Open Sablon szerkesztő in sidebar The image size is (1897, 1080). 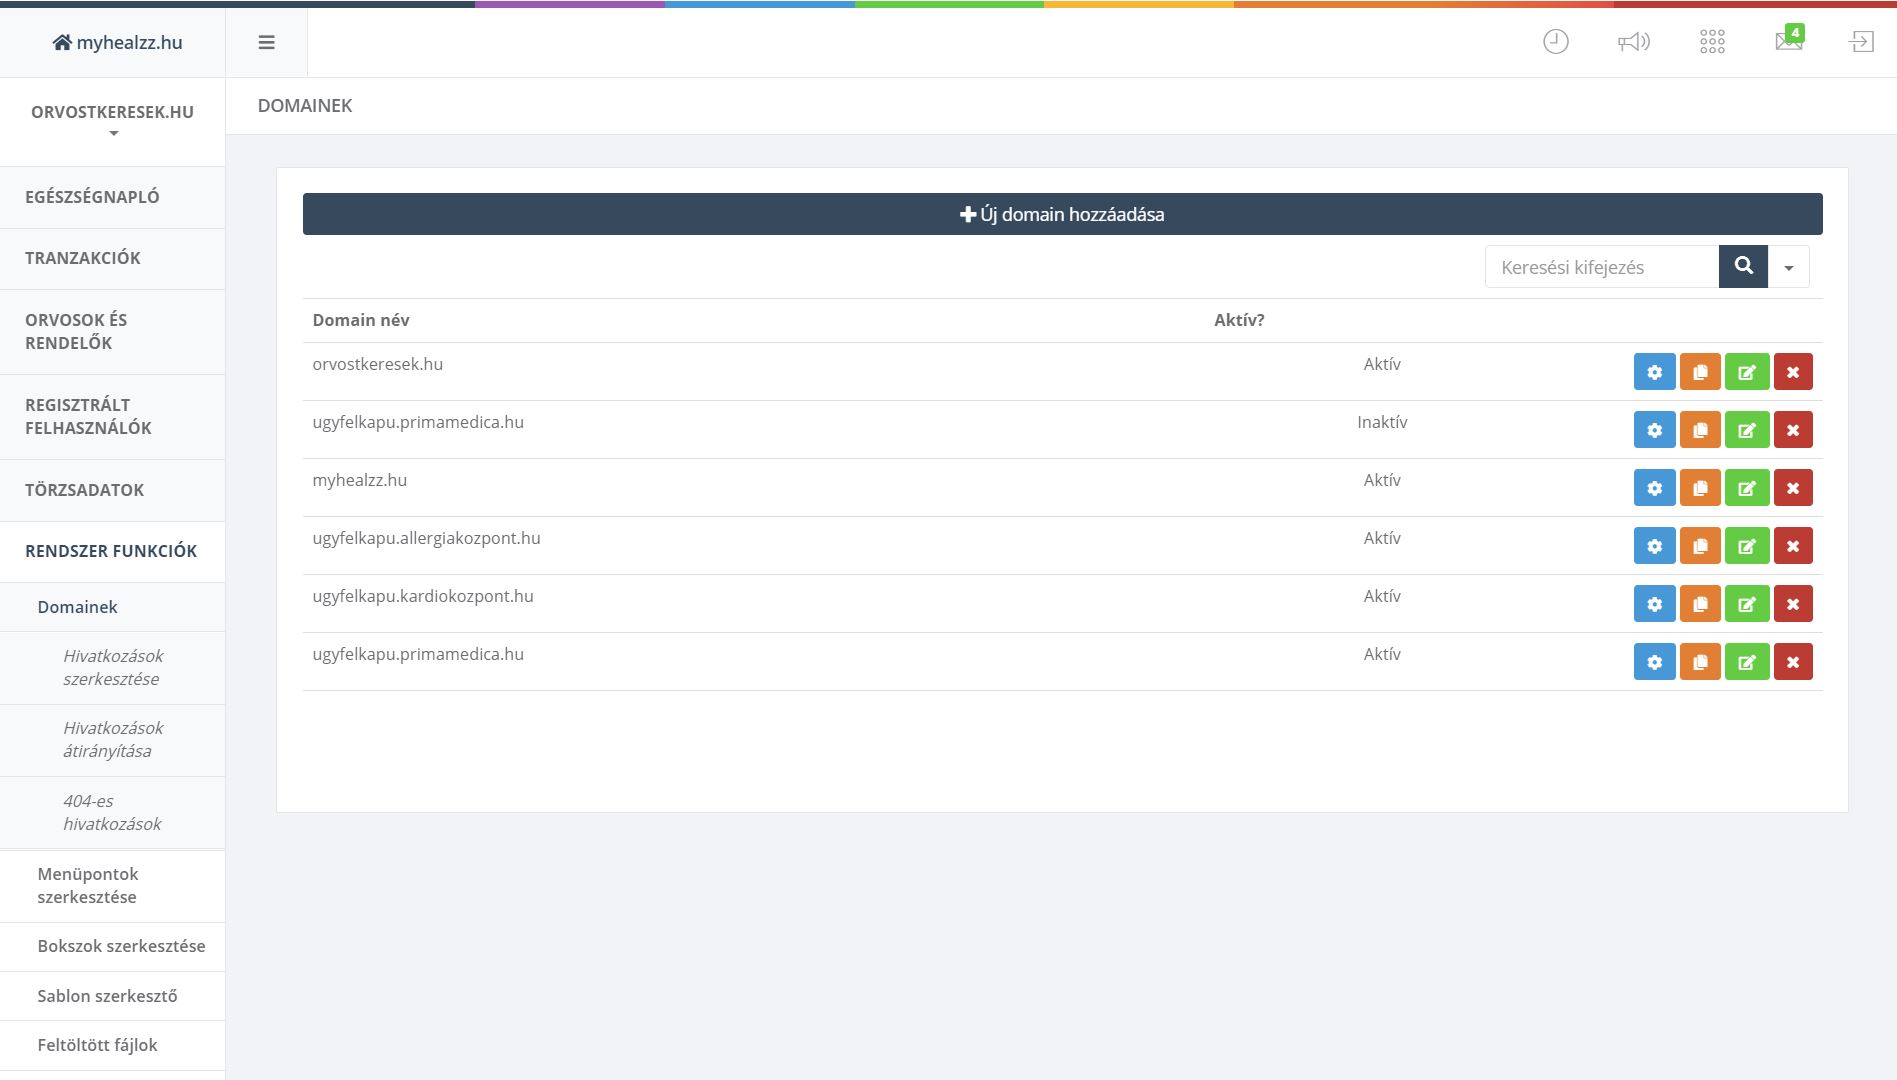[x=112, y=996]
